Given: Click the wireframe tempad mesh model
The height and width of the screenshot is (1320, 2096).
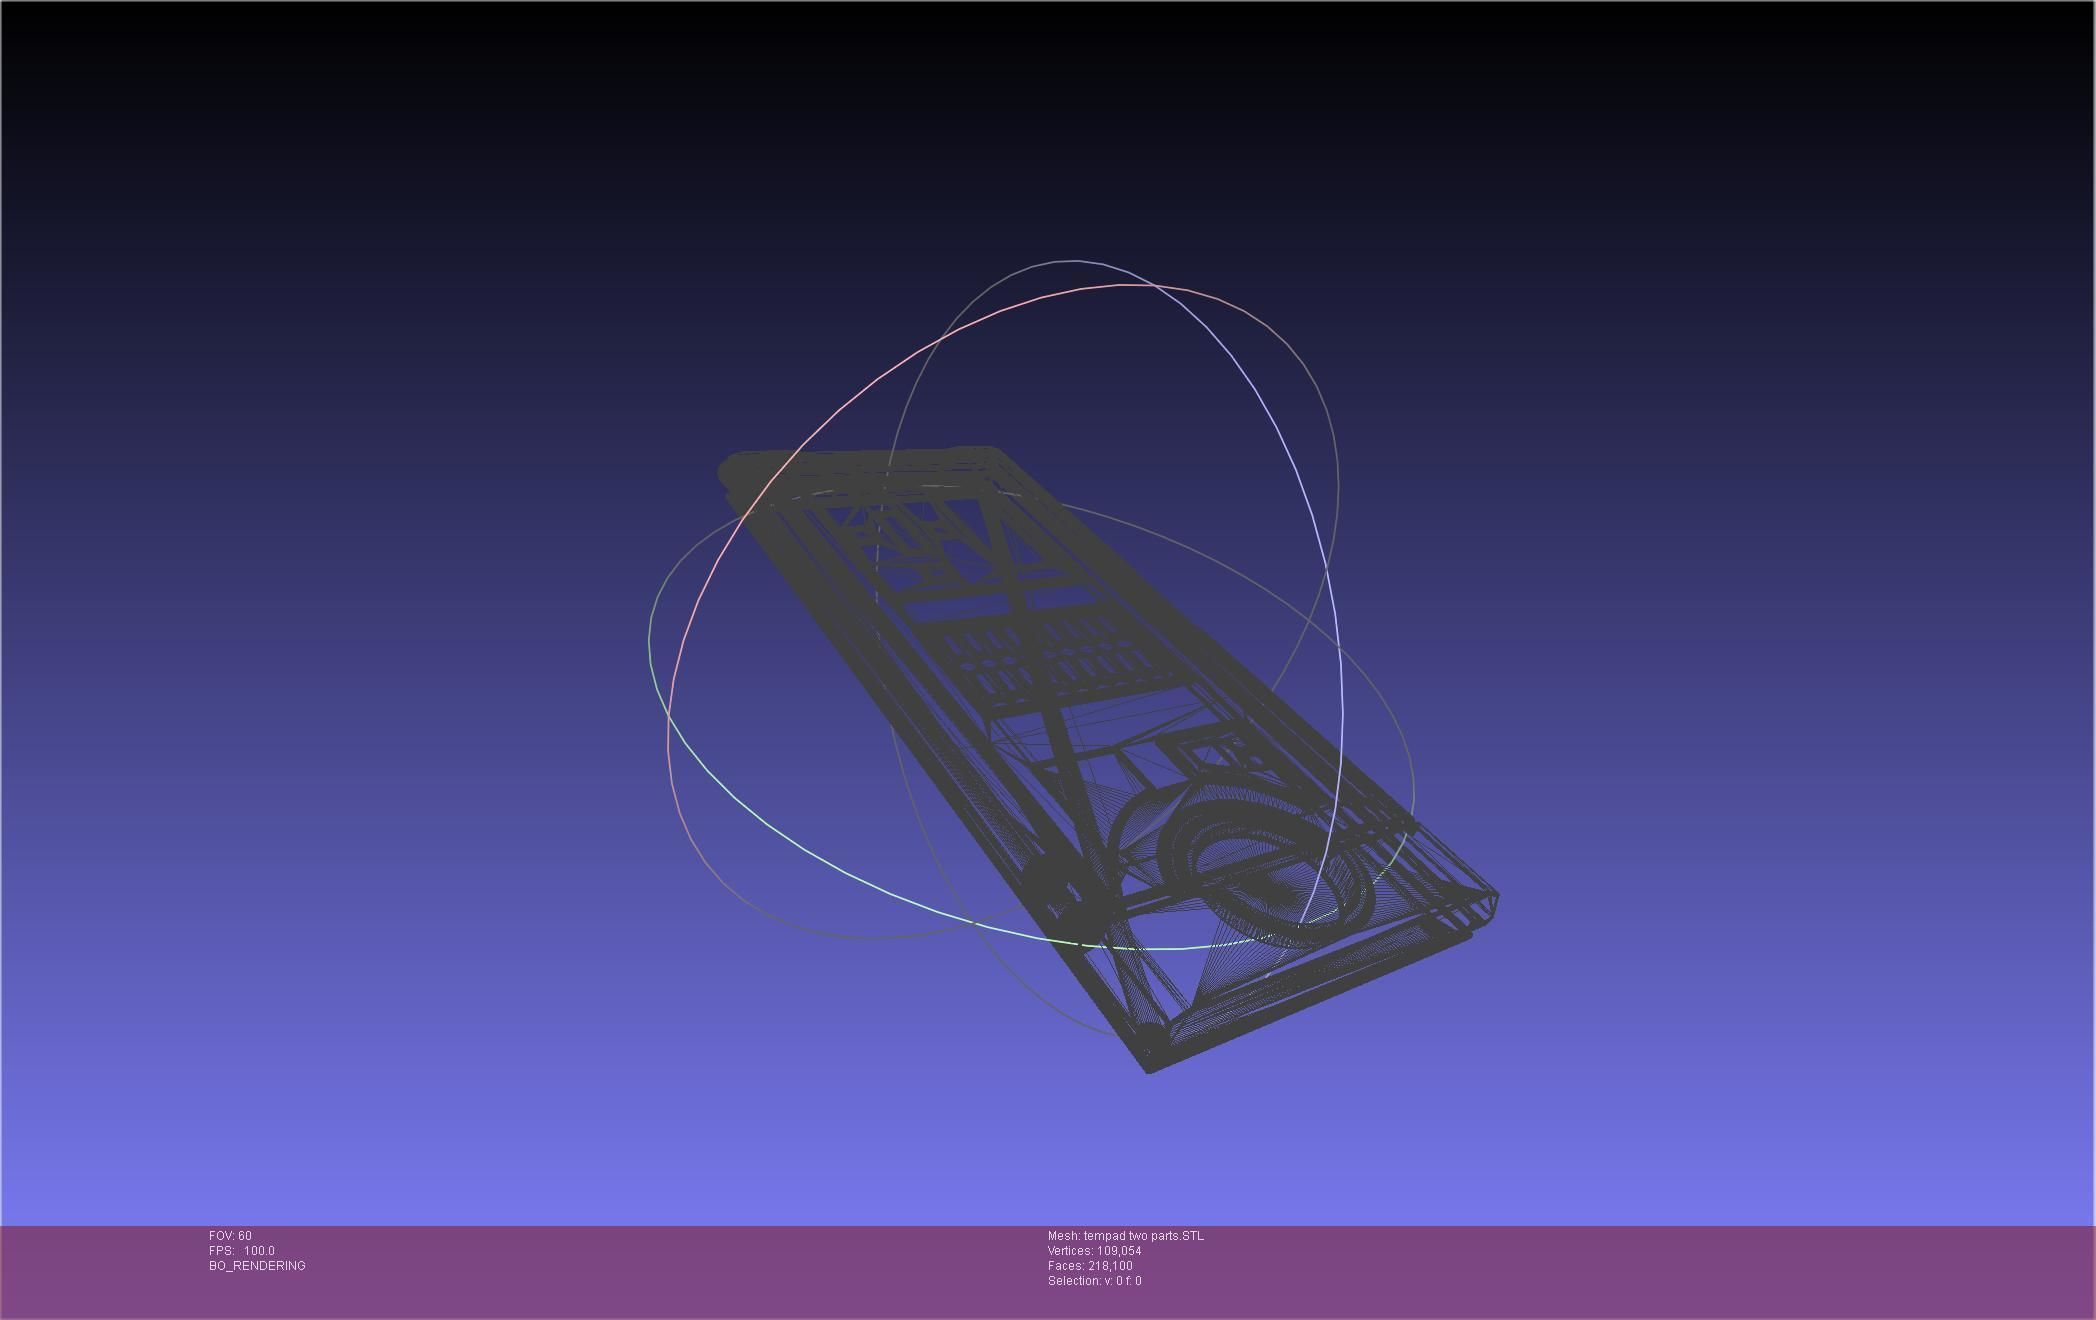Looking at the screenshot, I should pos(1107,760).
